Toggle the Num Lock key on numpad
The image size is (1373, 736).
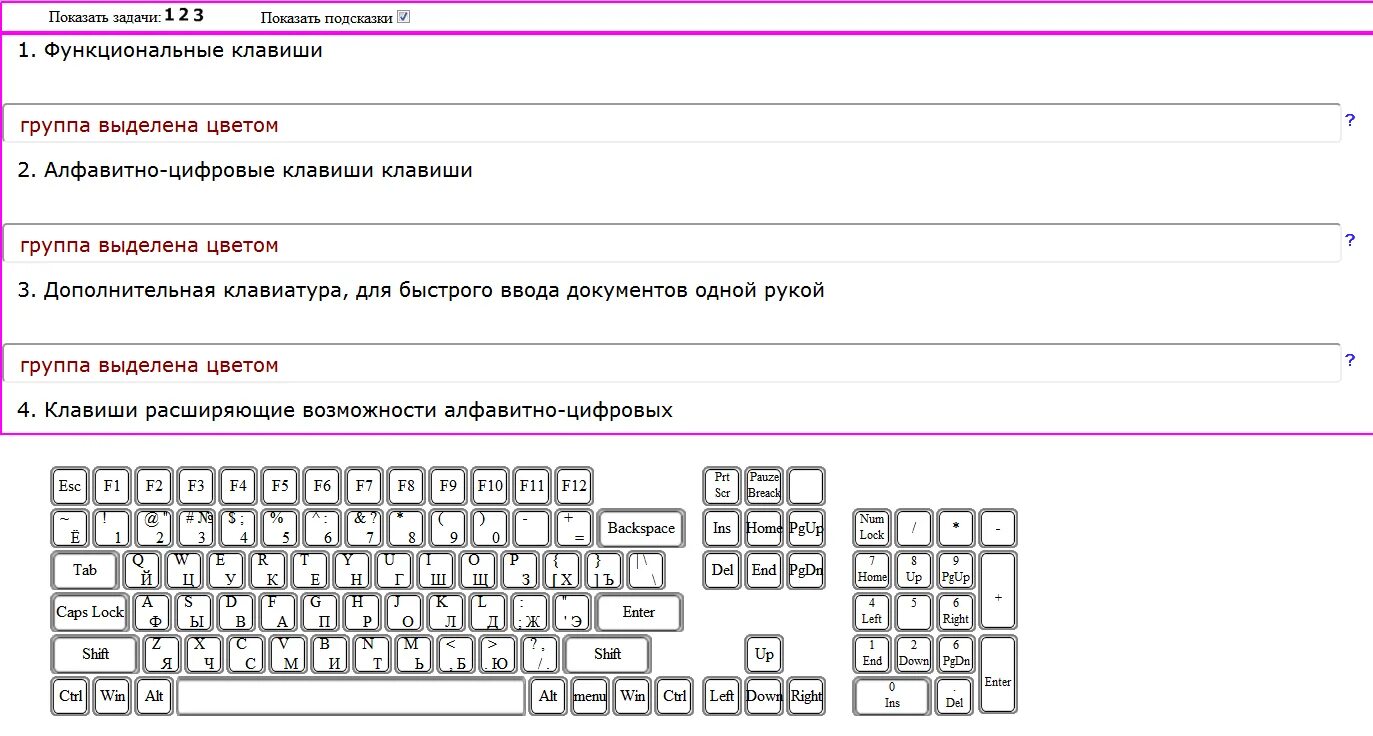tap(871, 528)
